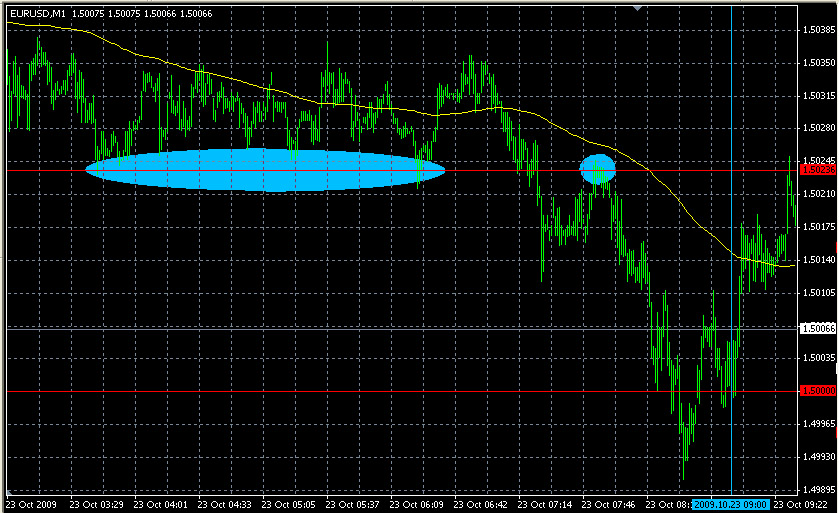Click the chart shift triangle marker at top
839x513 pixels.
click(637, 8)
